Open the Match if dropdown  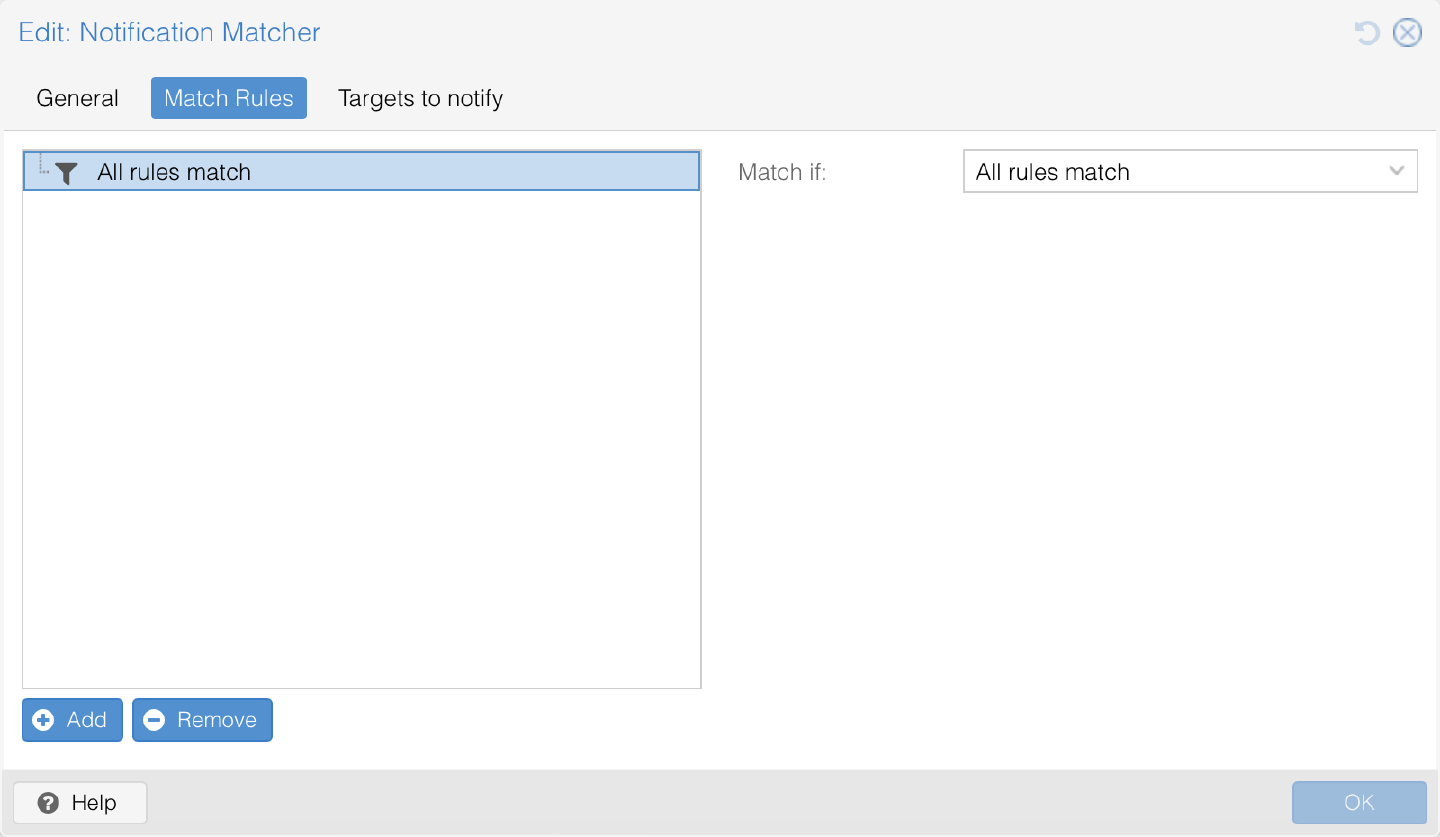(x=1190, y=171)
